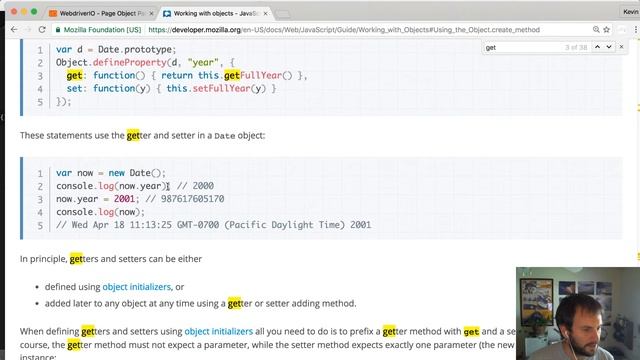Open the zoom magnifier icon in address bar

(x=596, y=30)
